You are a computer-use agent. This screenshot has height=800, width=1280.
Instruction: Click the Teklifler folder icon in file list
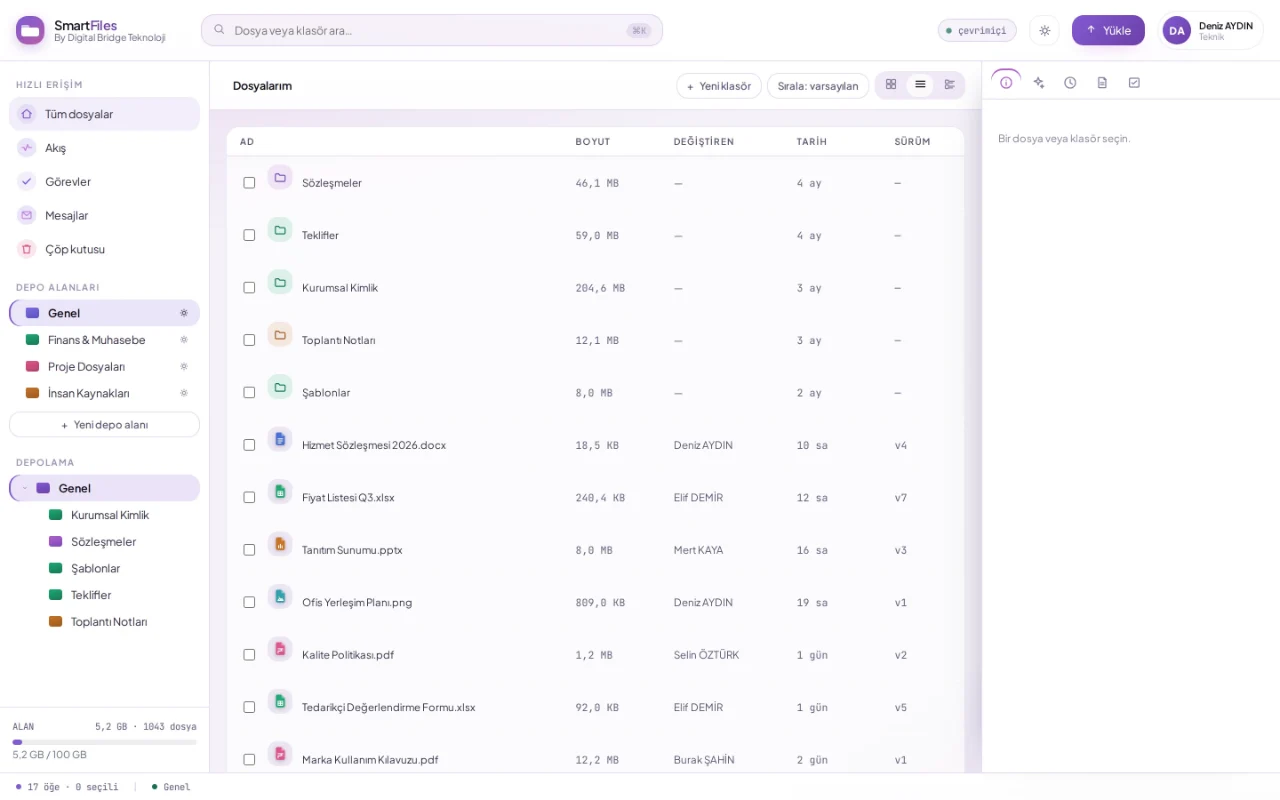click(280, 230)
